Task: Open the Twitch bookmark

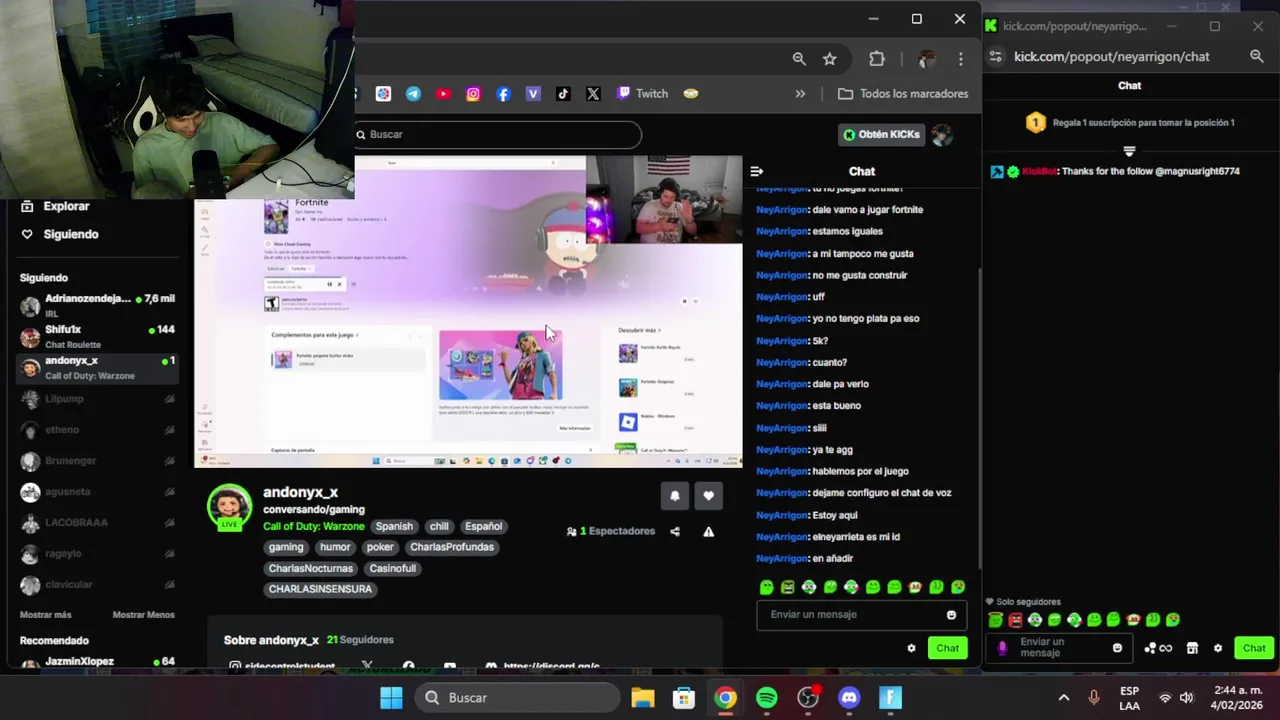Action: pyautogui.click(x=642, y=93)
